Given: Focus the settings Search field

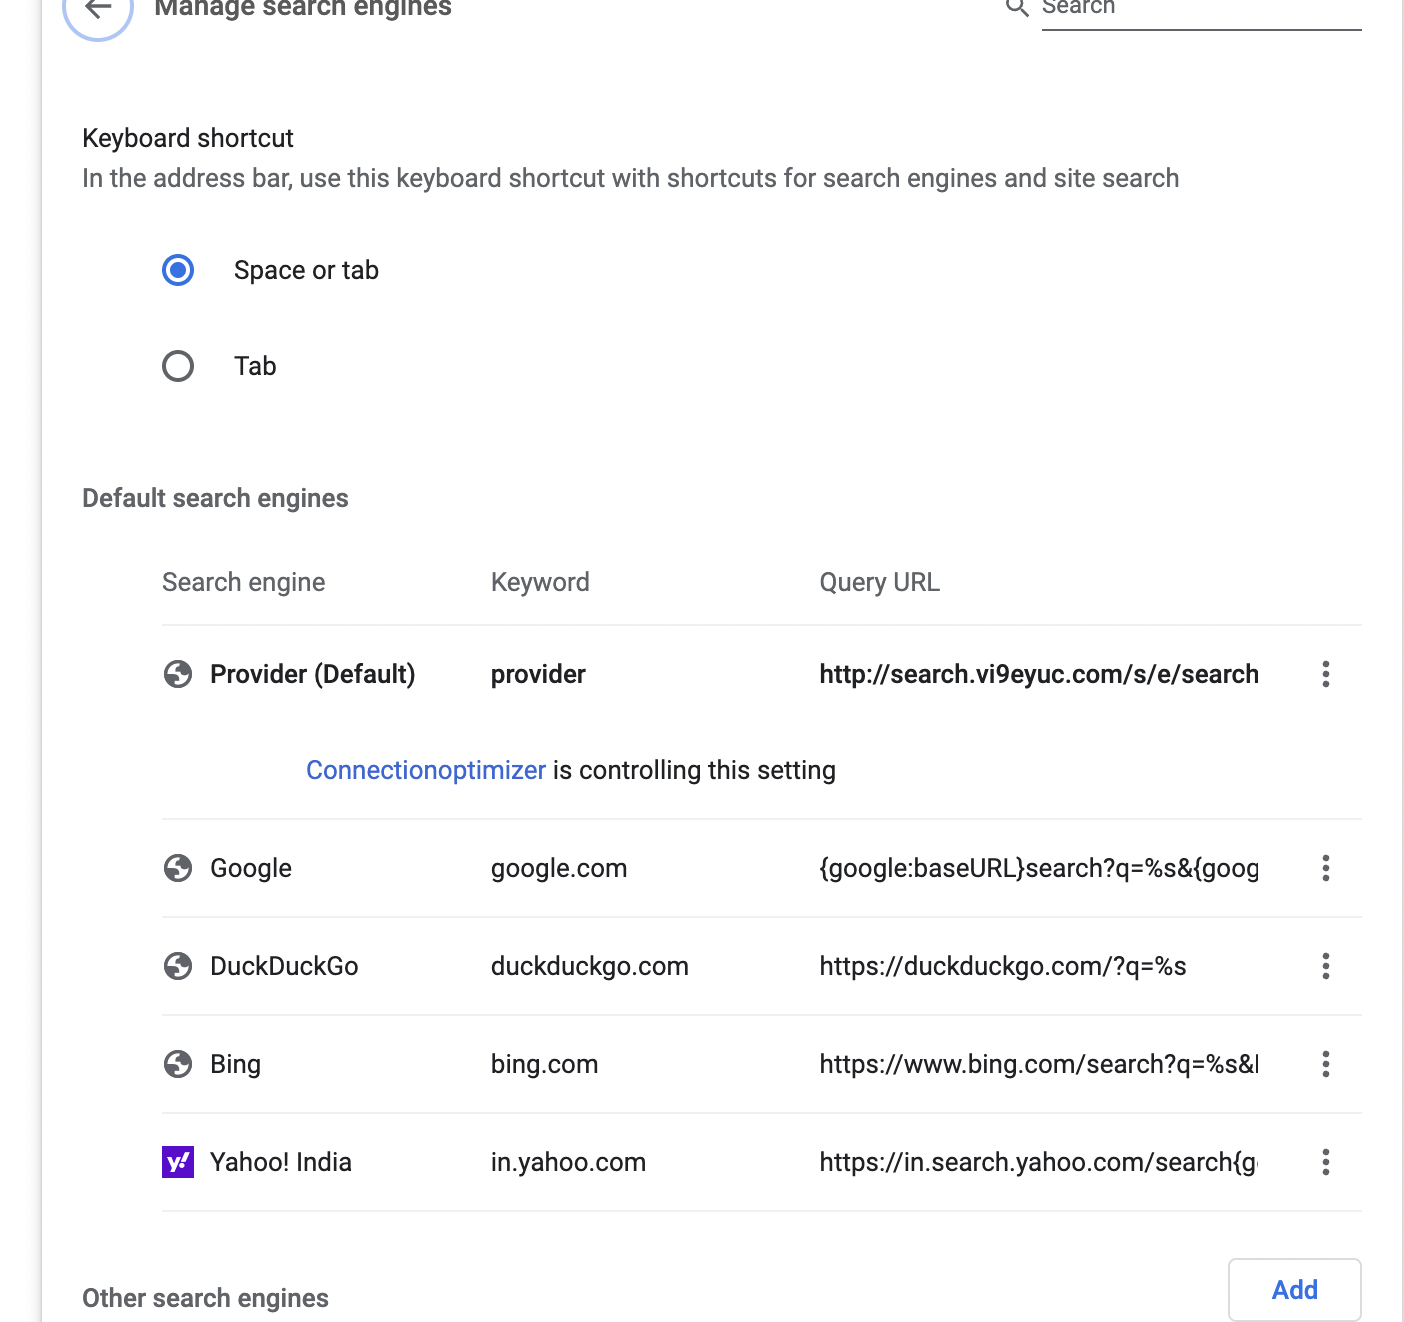Looking at the screenshot, I should (x=1200, y=10).
